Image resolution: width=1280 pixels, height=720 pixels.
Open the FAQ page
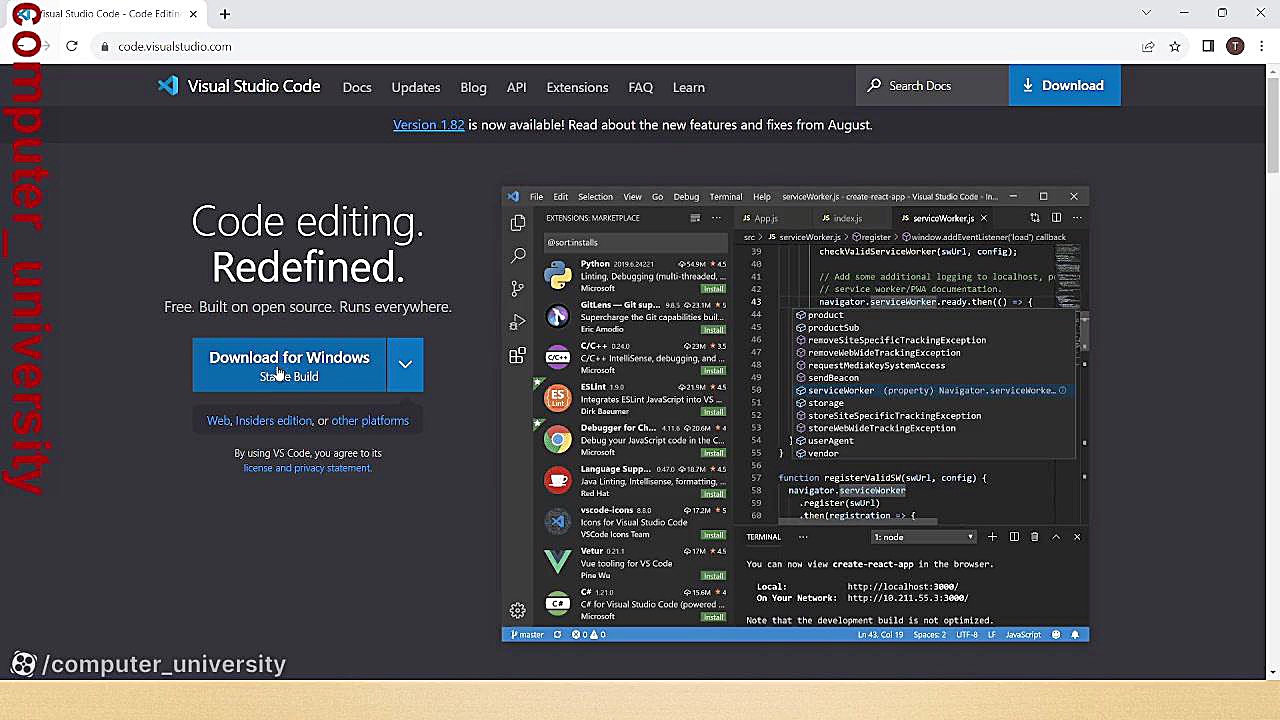click(x=640, y=87)
